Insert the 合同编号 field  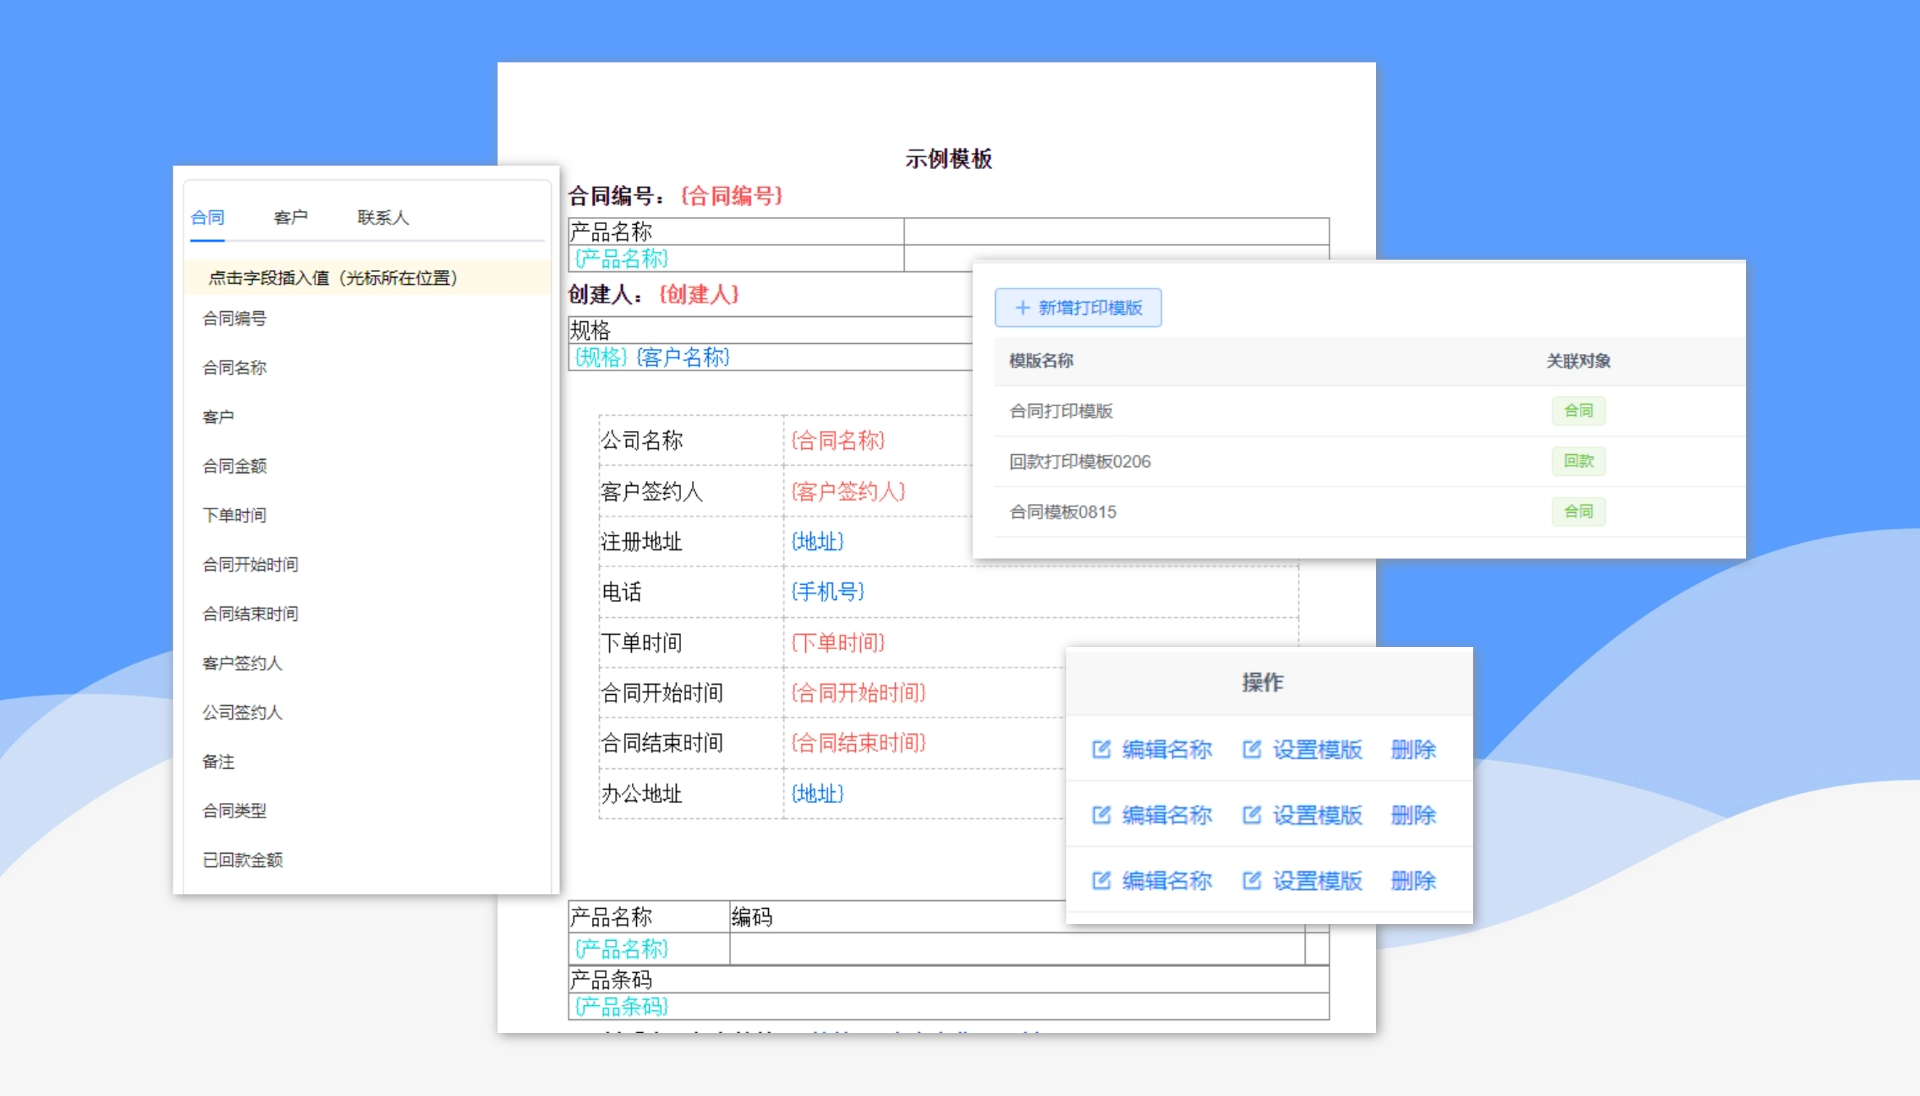[x=235, y=318]
